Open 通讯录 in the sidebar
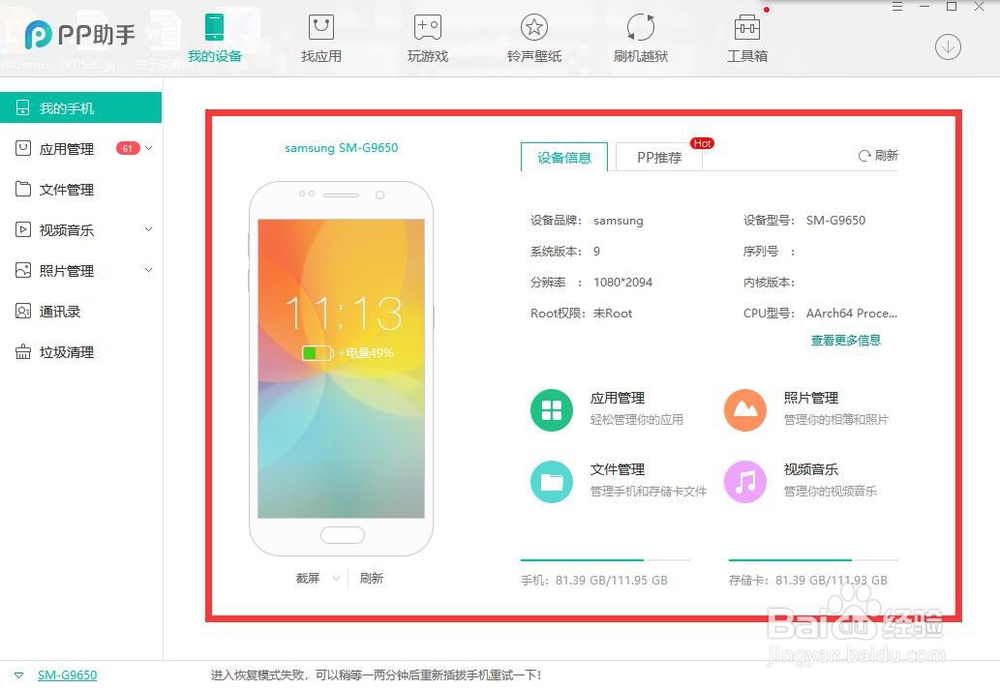1000x689 pixels. tap(60, 311)
